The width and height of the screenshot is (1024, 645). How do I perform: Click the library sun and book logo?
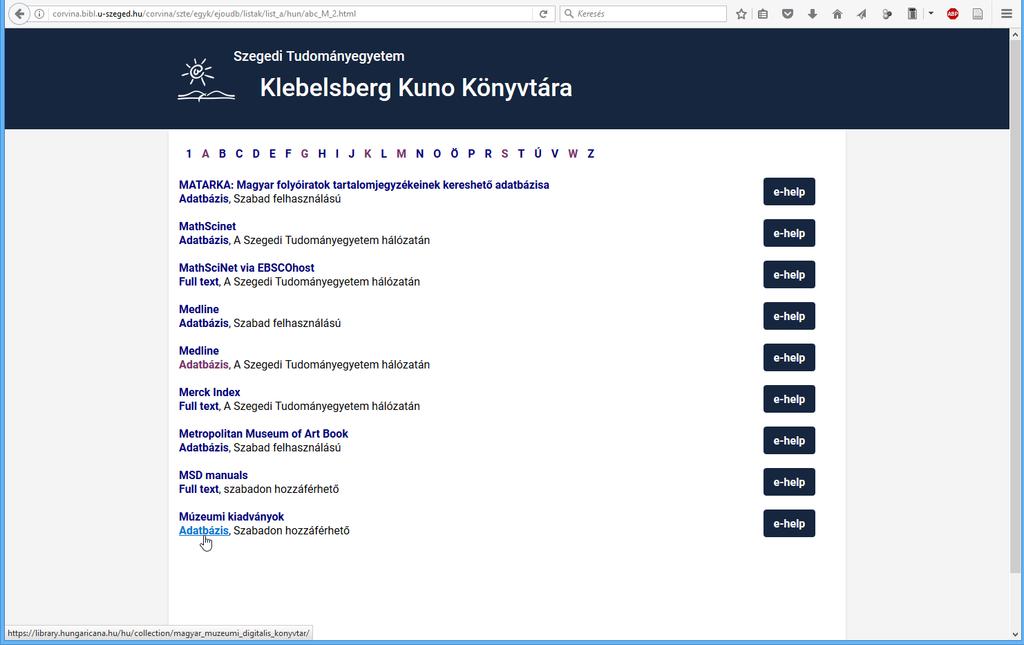tap(206, 80)
